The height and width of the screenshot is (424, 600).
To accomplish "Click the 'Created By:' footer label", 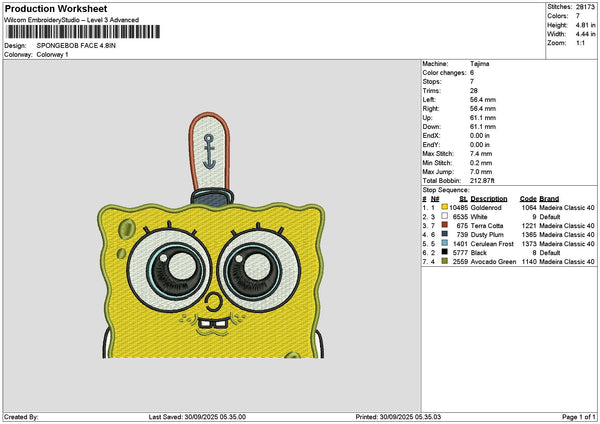I will pos(21,417).
